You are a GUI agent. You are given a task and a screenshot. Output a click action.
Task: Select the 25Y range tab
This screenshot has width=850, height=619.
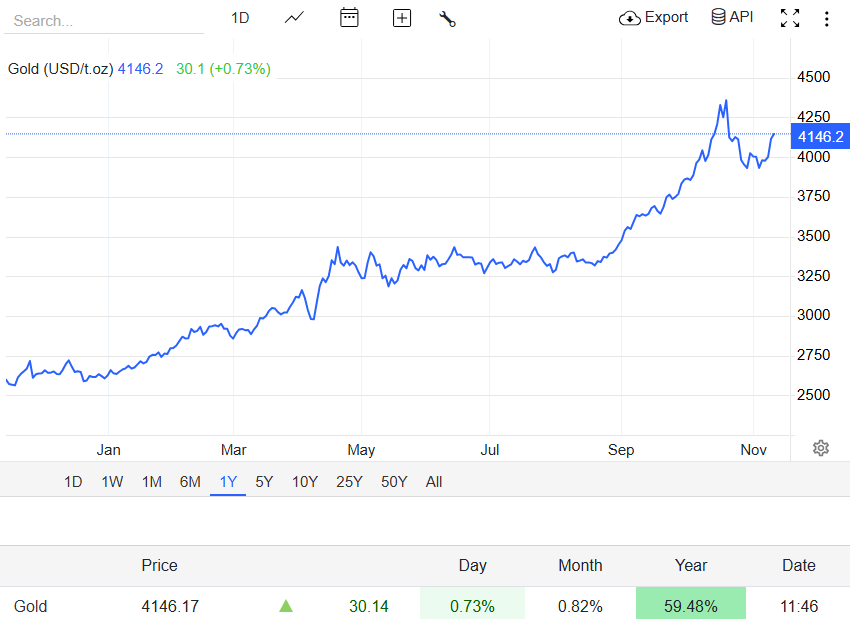tap(349, 481)
